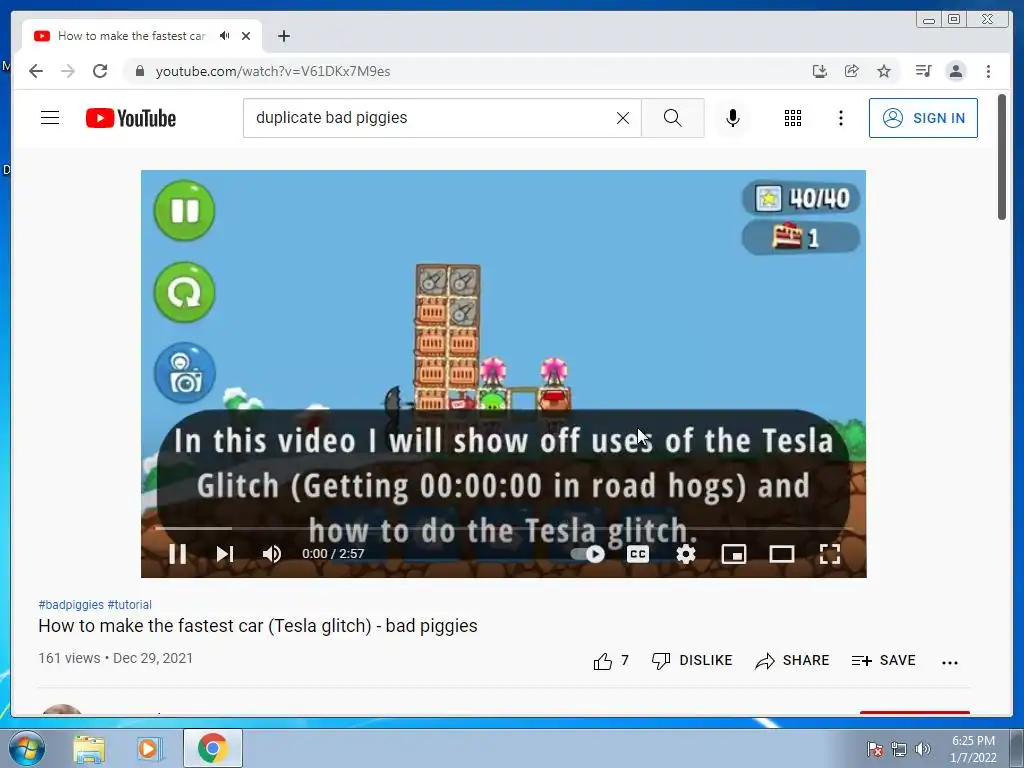Mute the video player volume

point(272,554)
